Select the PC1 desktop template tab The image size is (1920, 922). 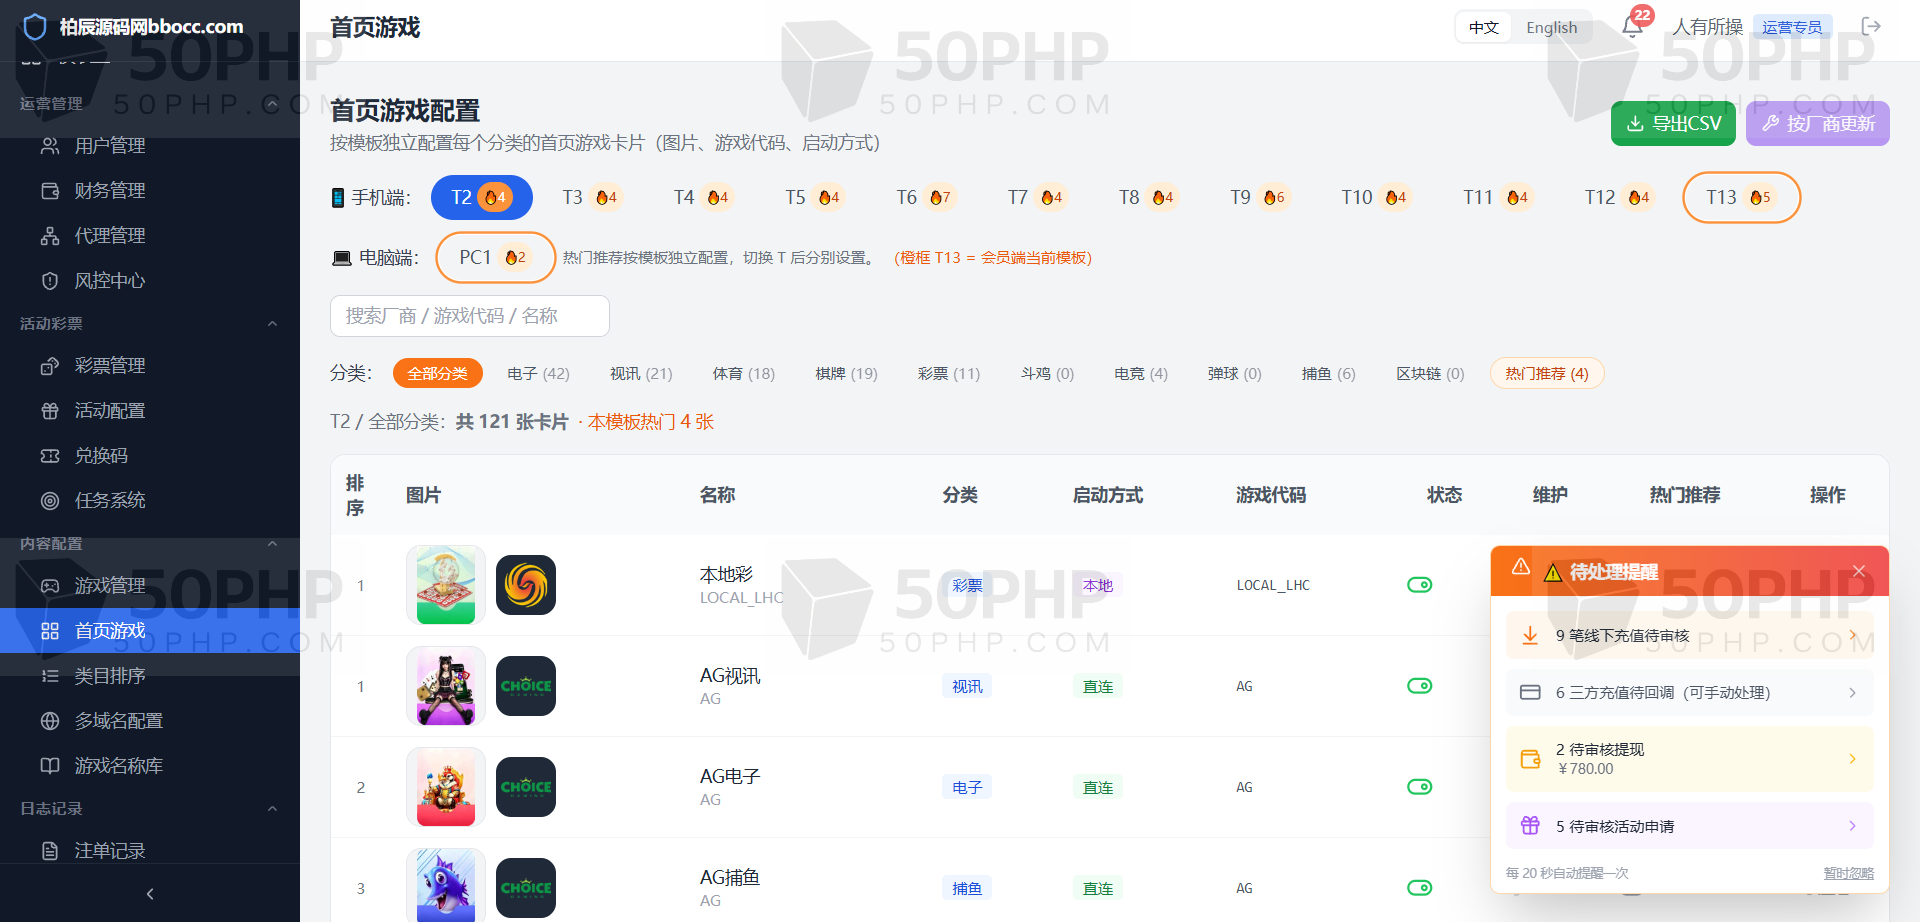click(495, 257)
